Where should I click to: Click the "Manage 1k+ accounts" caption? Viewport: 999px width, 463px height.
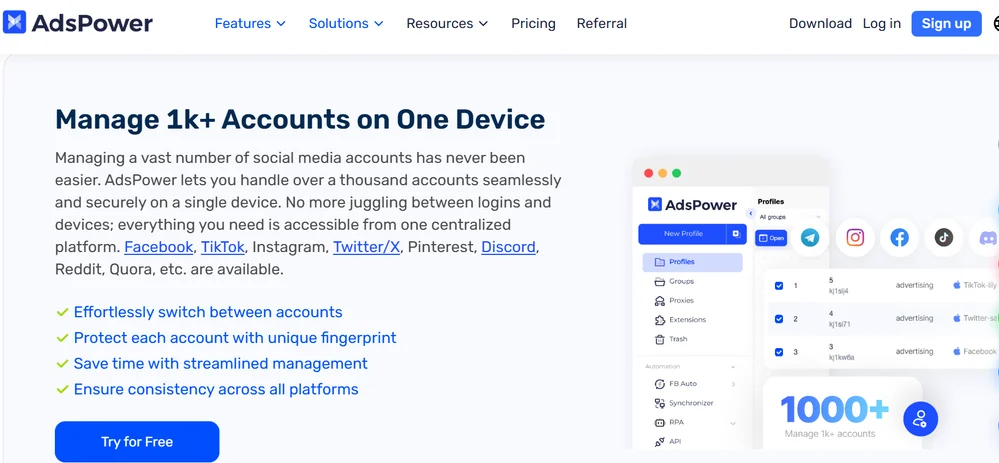point(830,434)
